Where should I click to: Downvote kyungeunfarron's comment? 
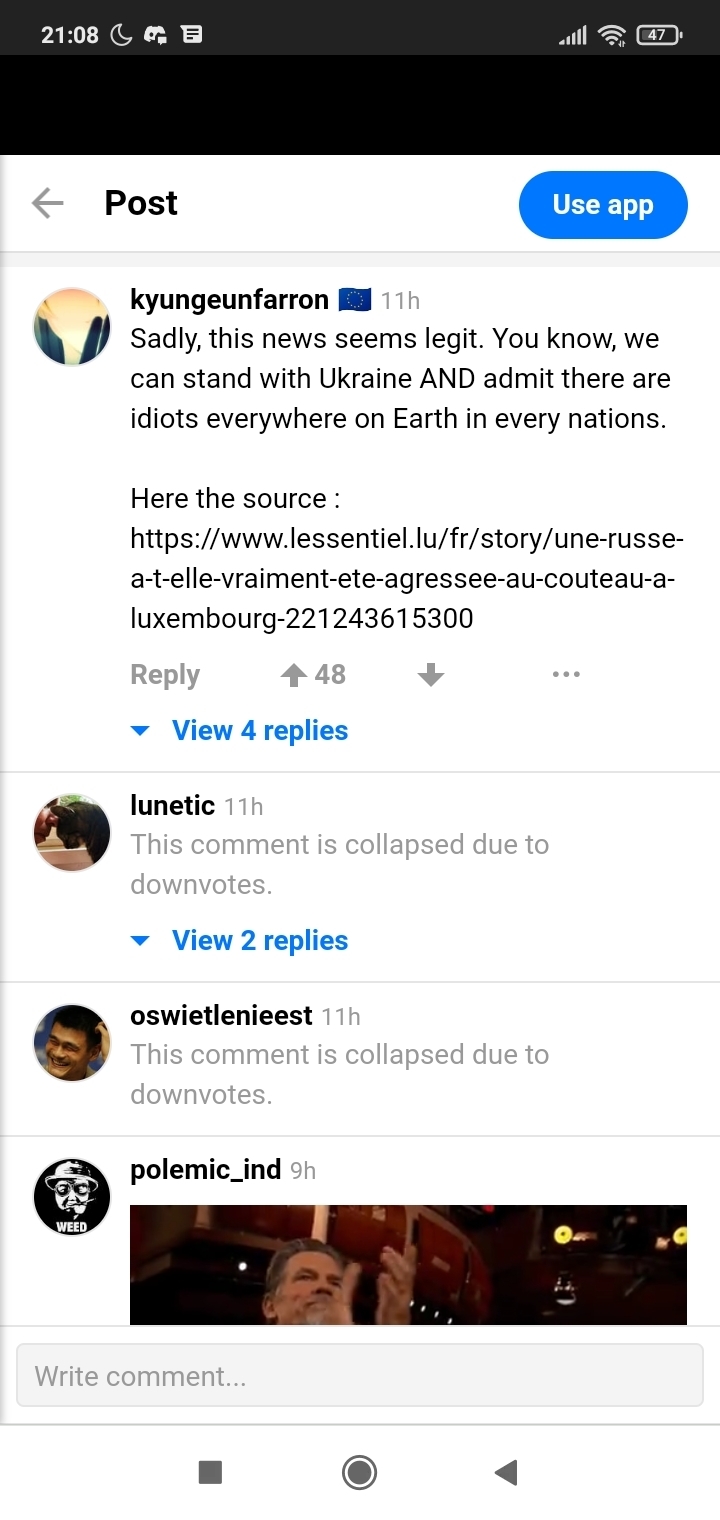(430, 675)
